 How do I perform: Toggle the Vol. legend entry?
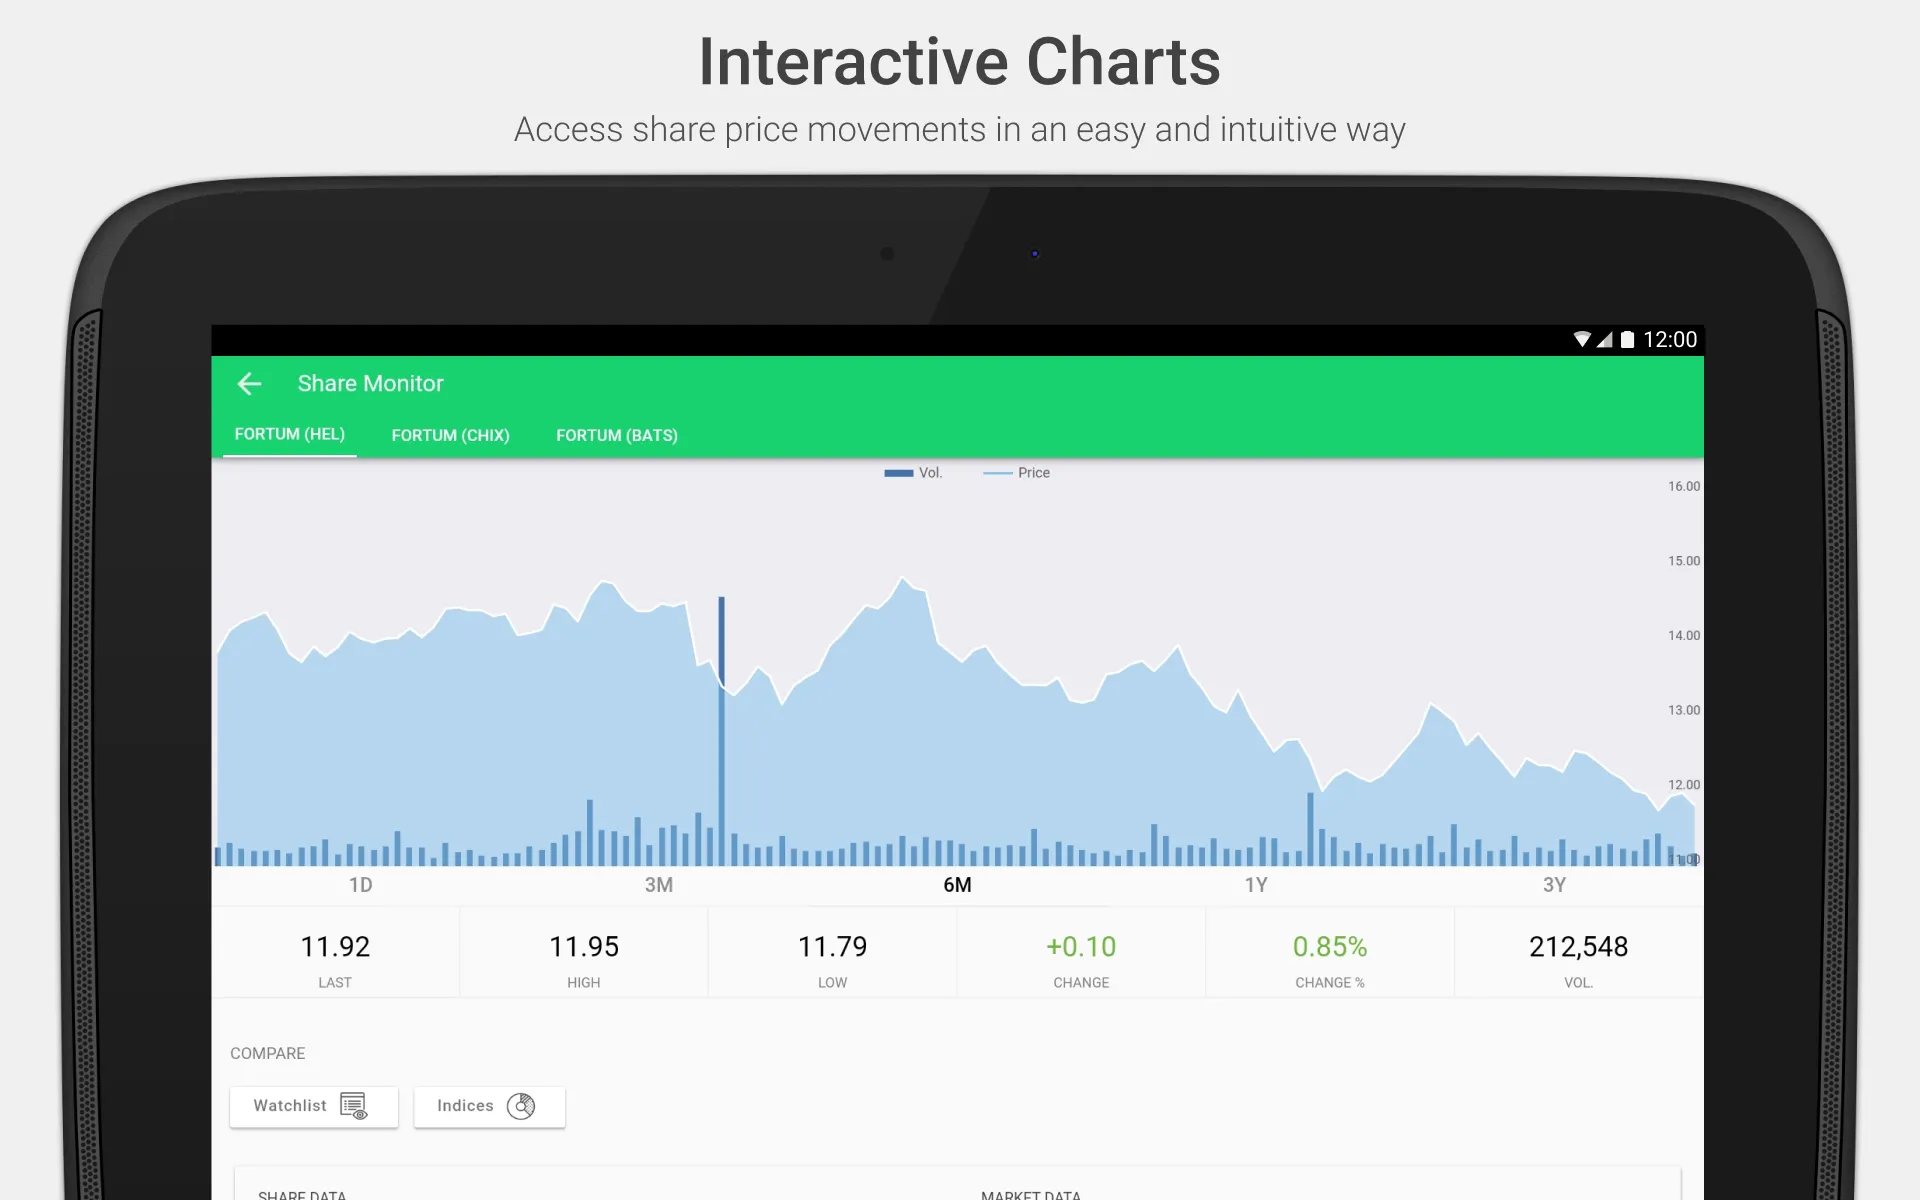913,473
